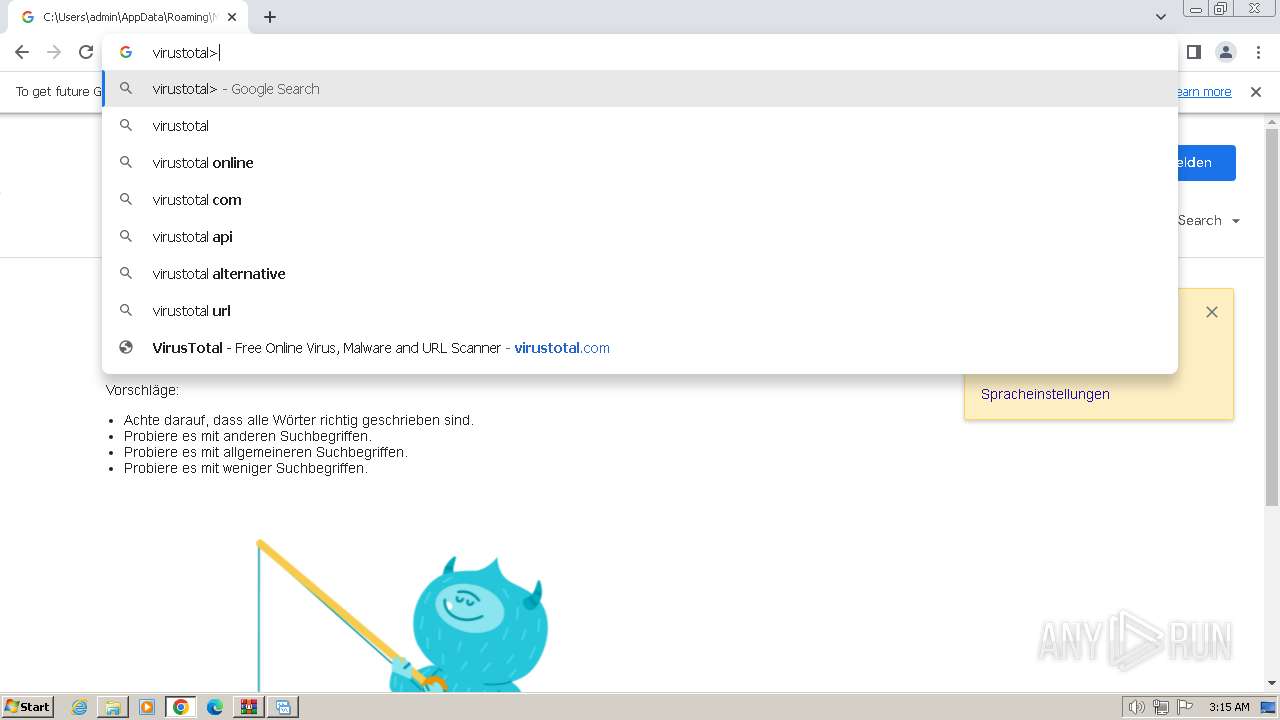Viewport: 1280px width, 720px height.
Task: Open the WinRAR taskbar icon
Action: pos(249,707)
